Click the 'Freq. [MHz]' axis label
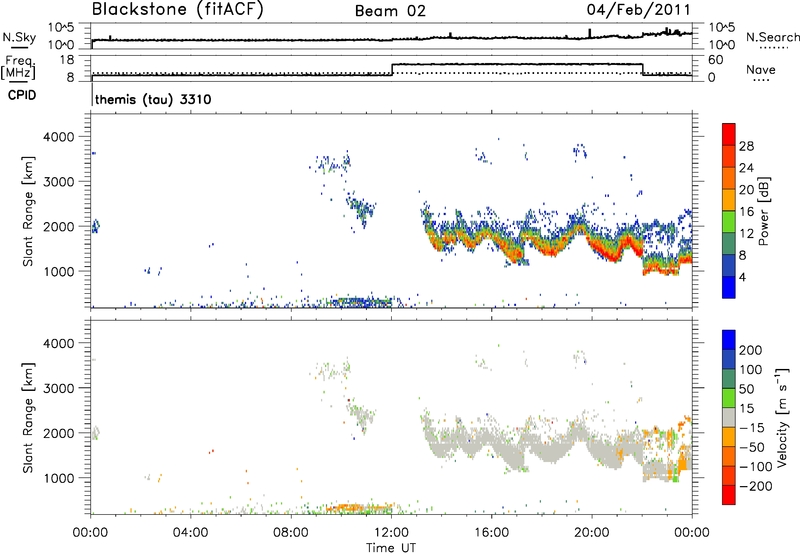The image size is (800, 554). (18, 67)
